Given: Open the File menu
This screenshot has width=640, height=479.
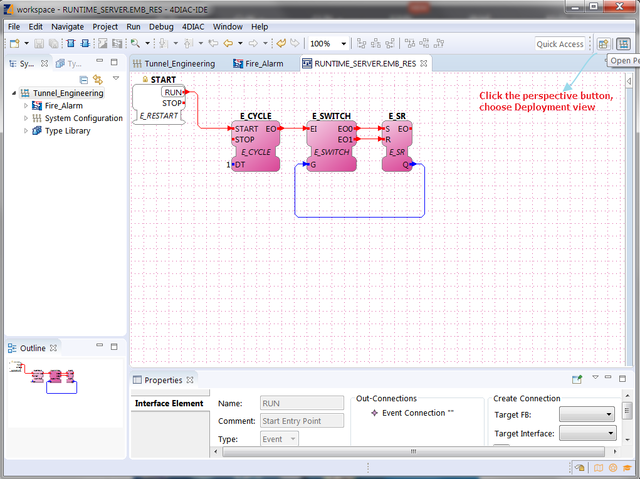Looking at the screenshot, I should pyautogui.click(x=13, y=27).
